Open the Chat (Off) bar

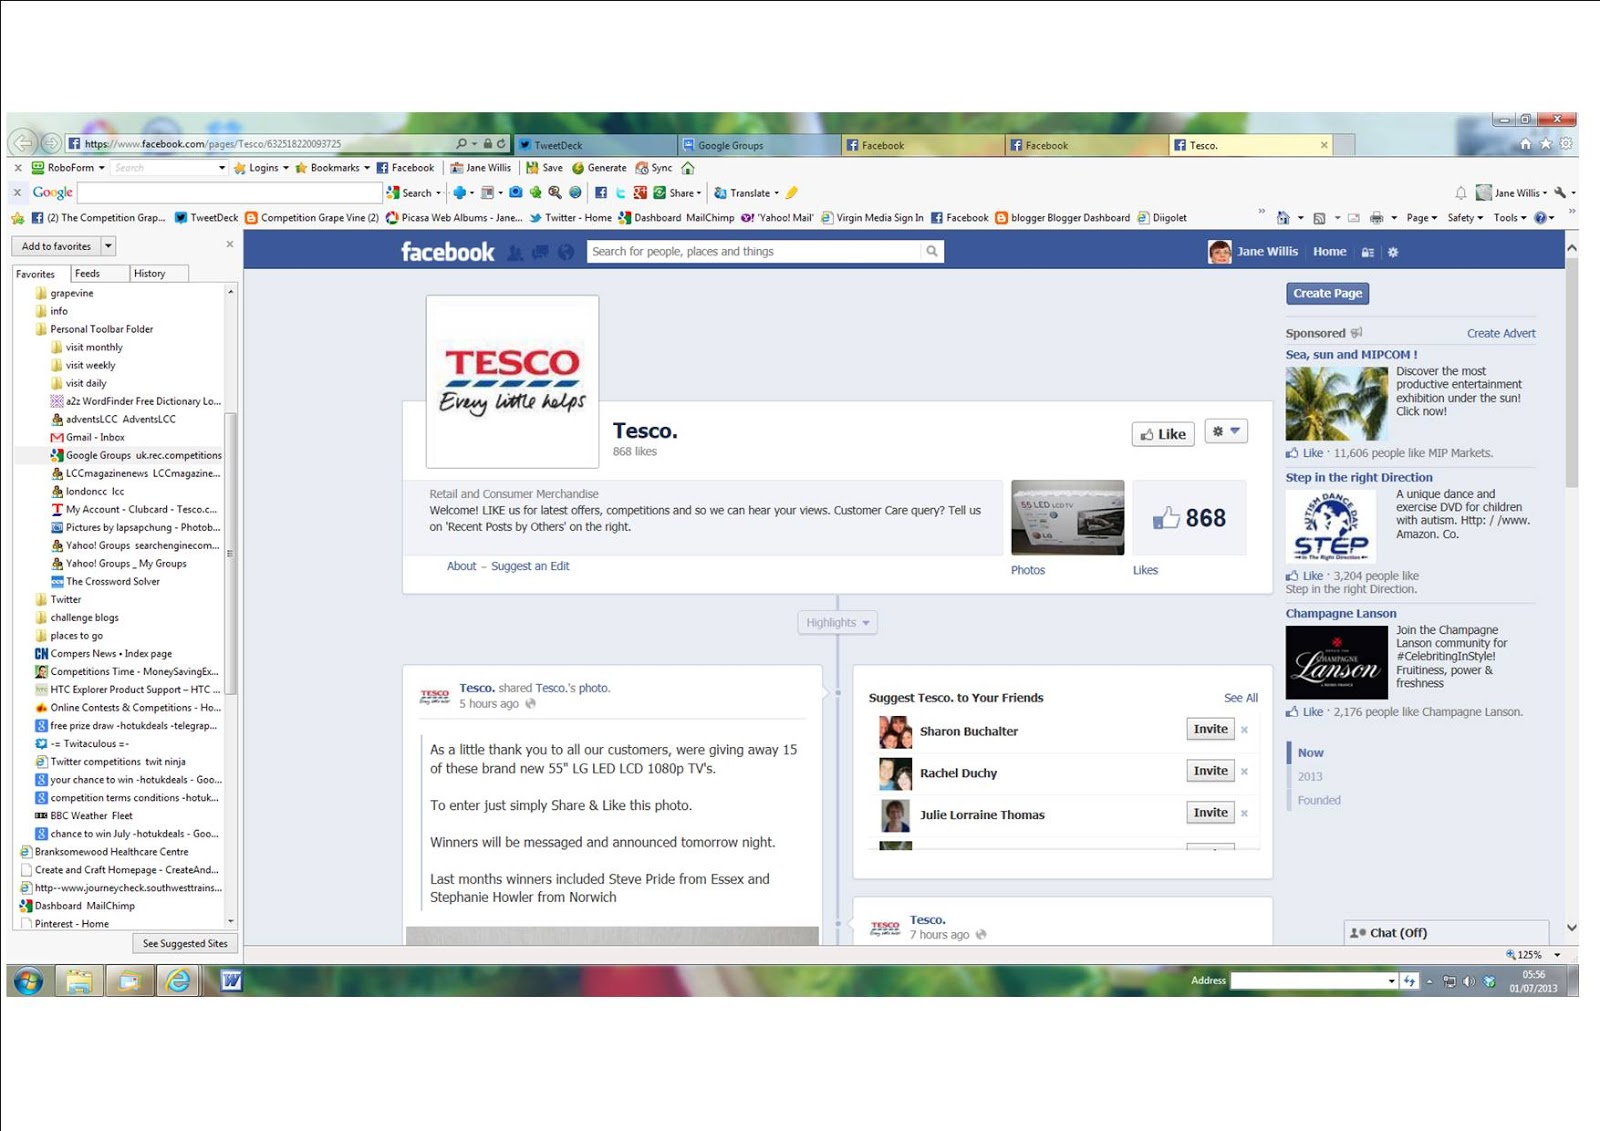pos(1446,933)
